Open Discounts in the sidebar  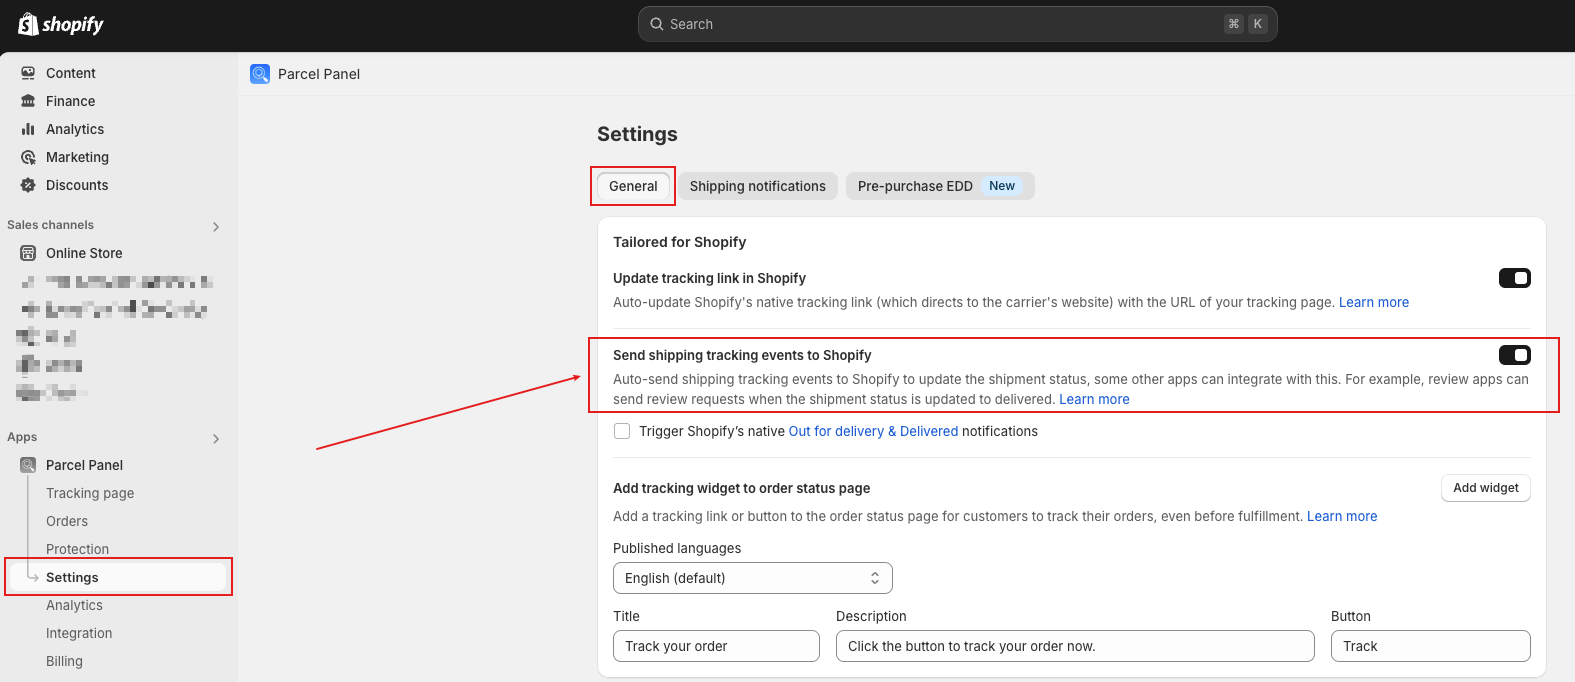coord(77,185)
